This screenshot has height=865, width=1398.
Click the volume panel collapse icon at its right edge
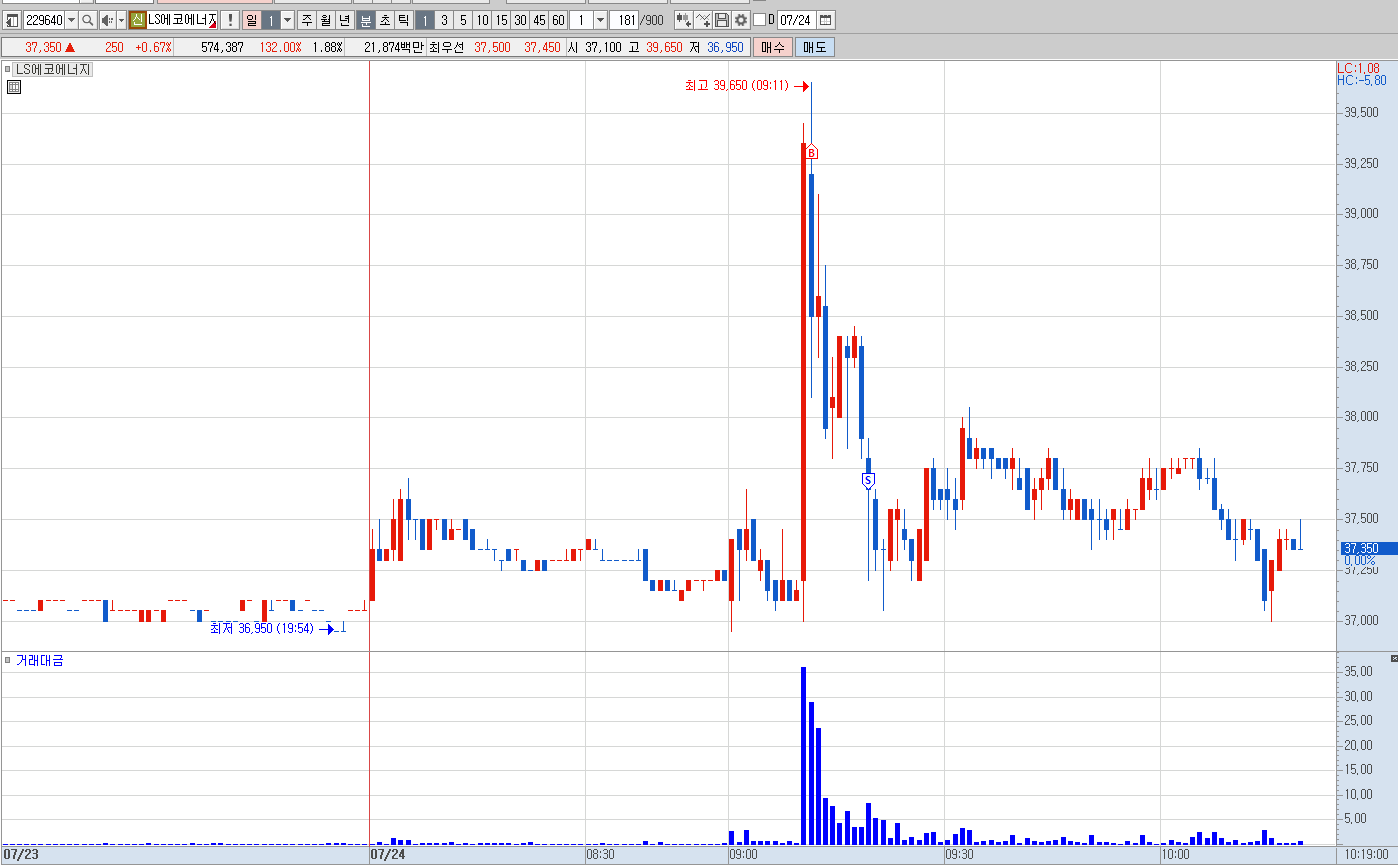tap(1394, 658)
